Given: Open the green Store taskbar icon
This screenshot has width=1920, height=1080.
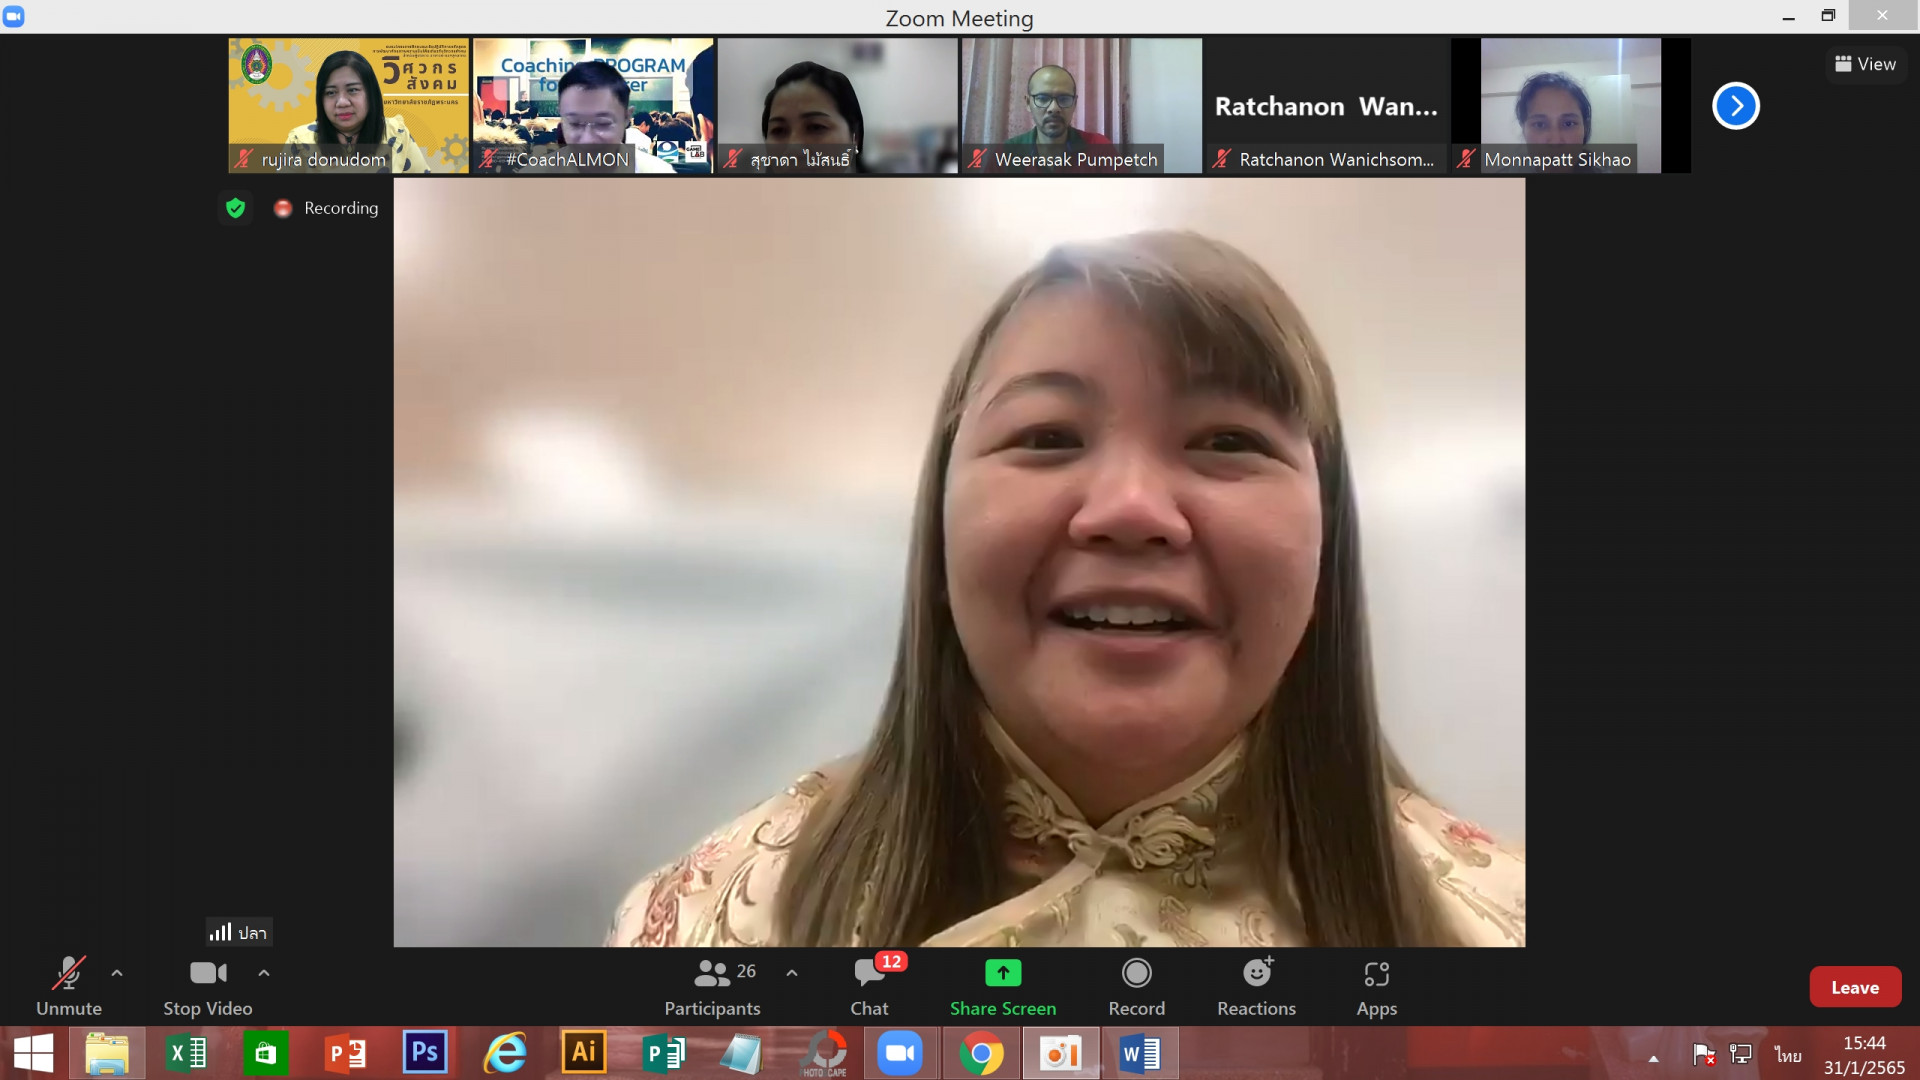Looking at the screenshot, I should pyautogui.click(x=266, y=1053).
